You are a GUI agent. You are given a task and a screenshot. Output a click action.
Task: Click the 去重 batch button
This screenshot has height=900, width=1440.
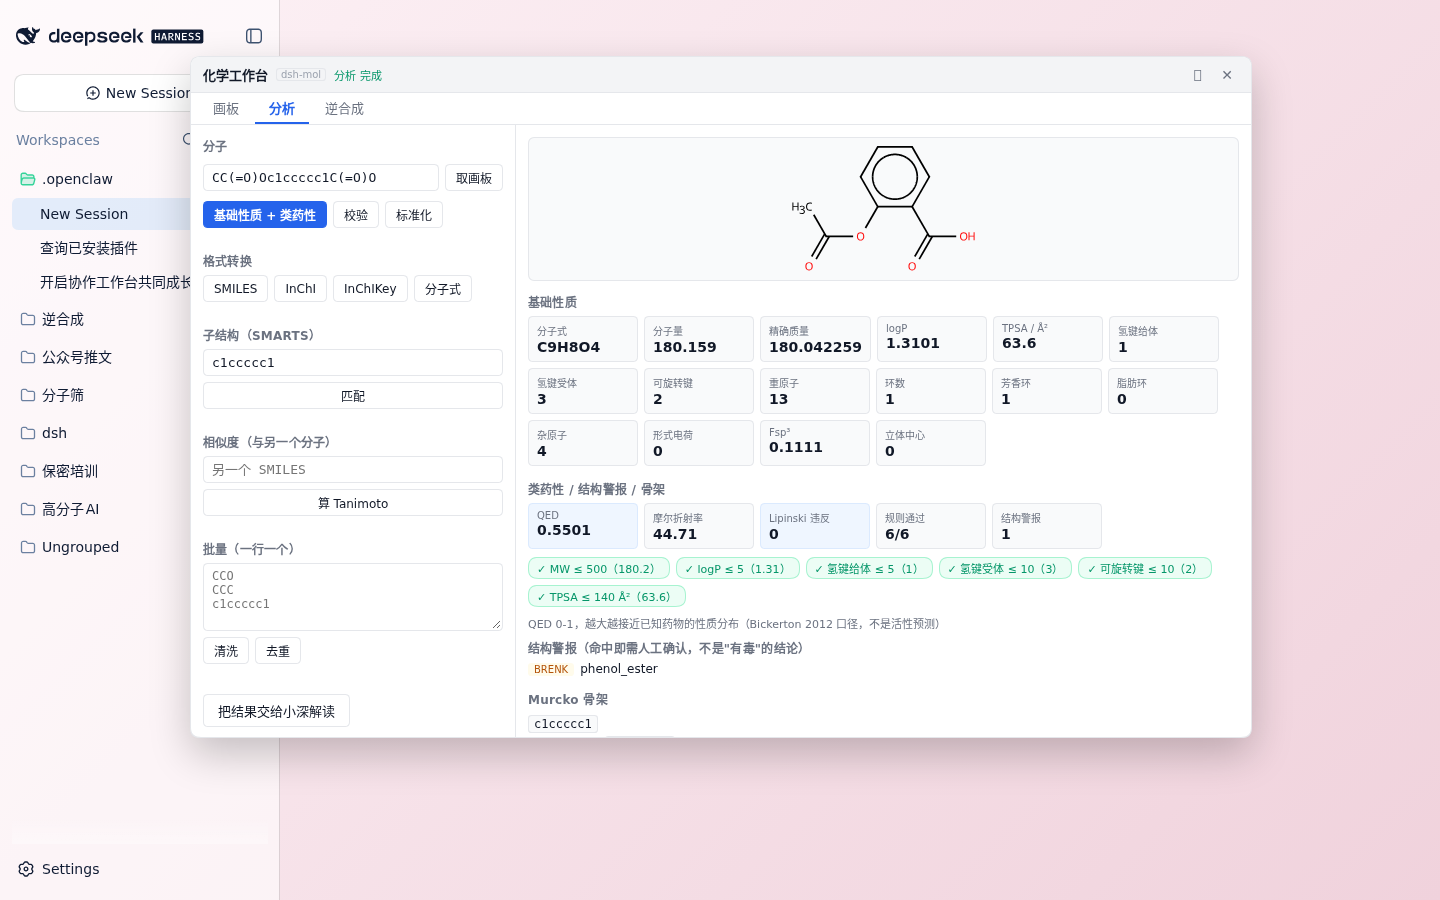coord(278,651)
